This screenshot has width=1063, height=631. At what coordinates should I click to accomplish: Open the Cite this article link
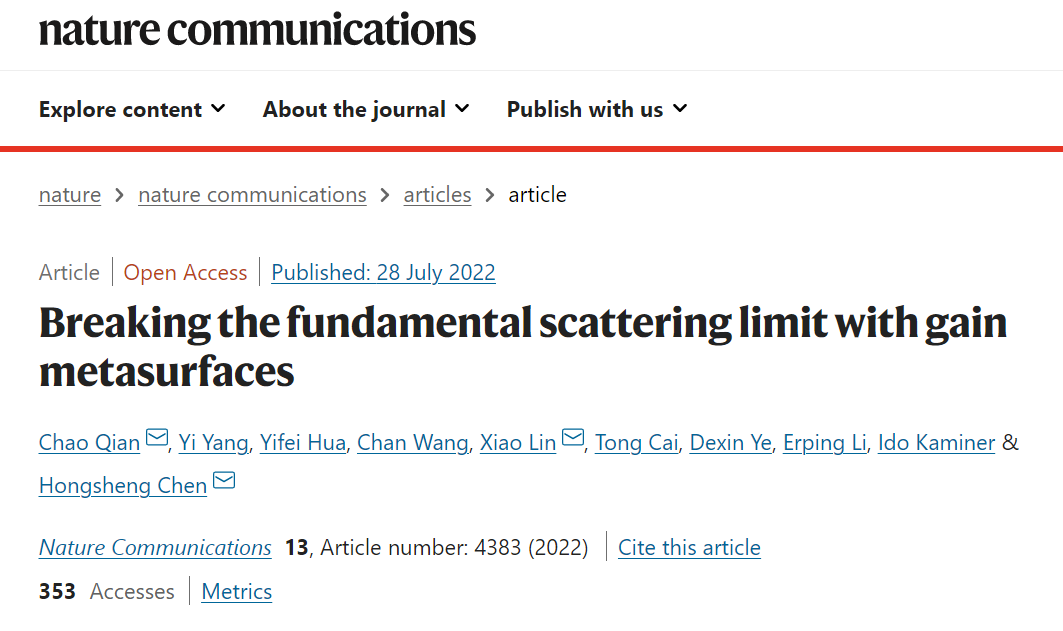(x=689, y=548)
